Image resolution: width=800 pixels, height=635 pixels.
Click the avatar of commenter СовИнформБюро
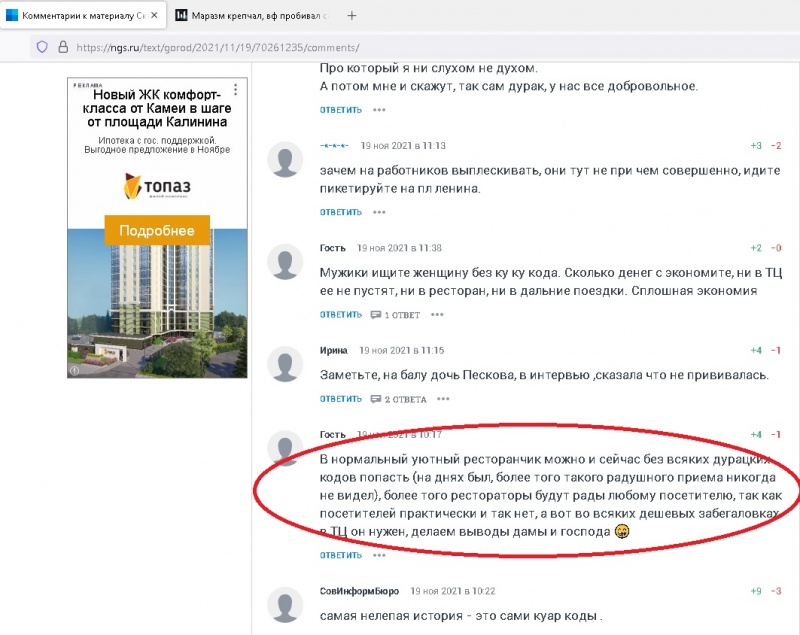tap(285, 605)
